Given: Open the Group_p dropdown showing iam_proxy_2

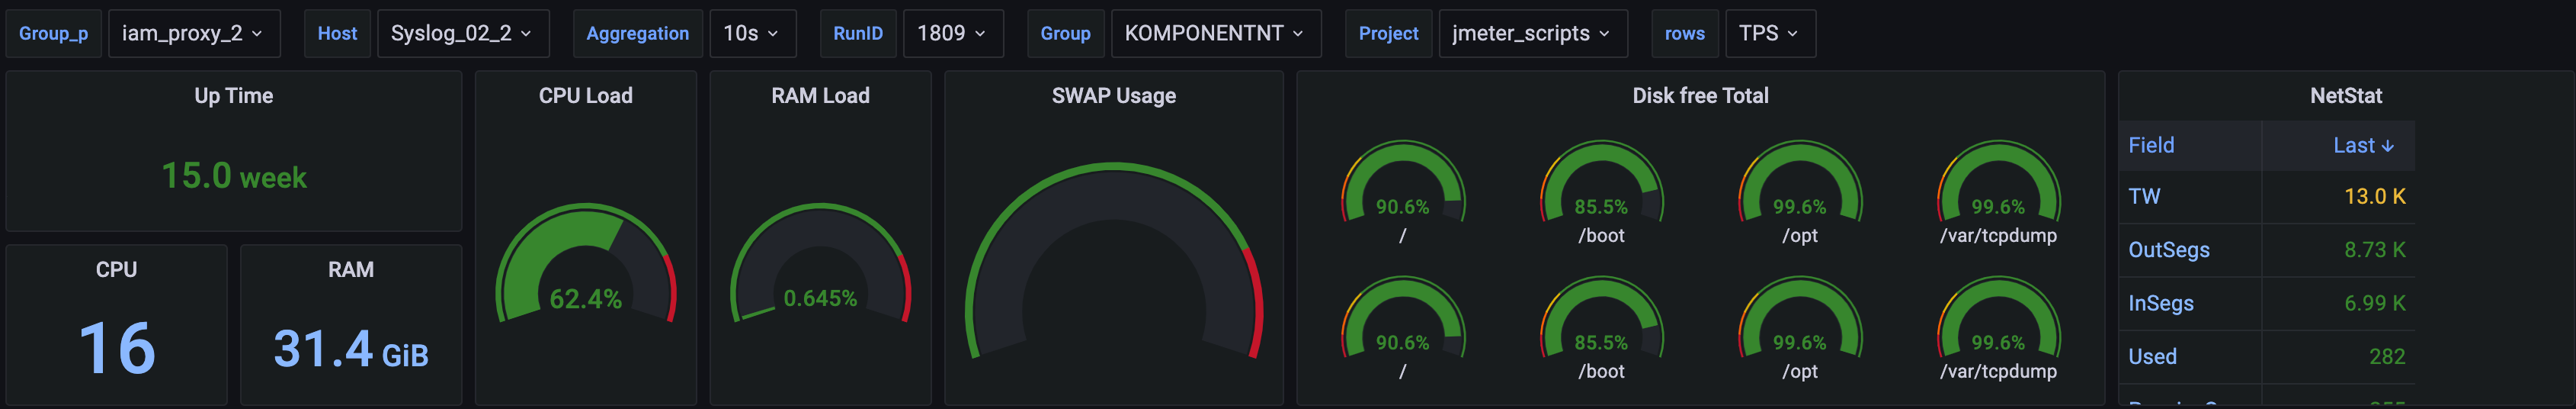Looking at the screenshot, I should tap(194, 33).
